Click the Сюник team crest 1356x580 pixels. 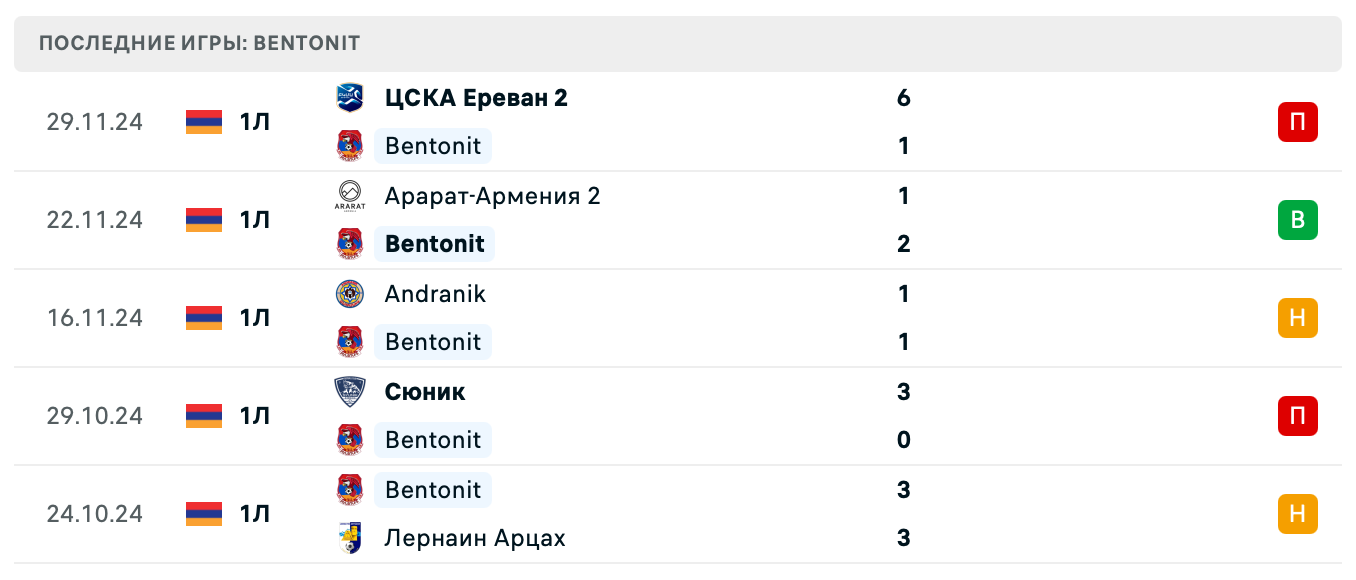click(350, 392)
